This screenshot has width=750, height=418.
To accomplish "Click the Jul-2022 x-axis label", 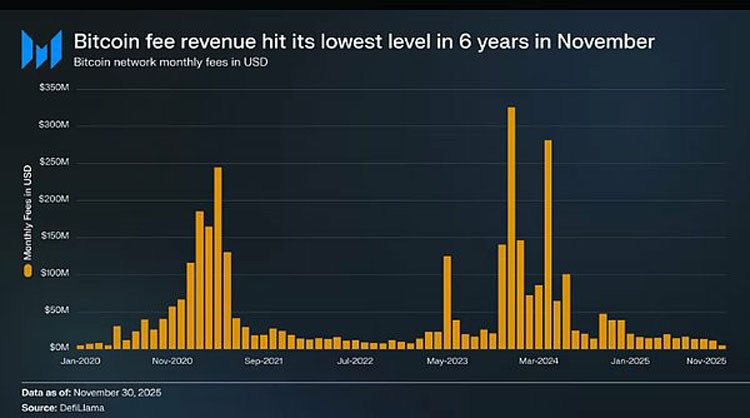I will click(356, 360).
